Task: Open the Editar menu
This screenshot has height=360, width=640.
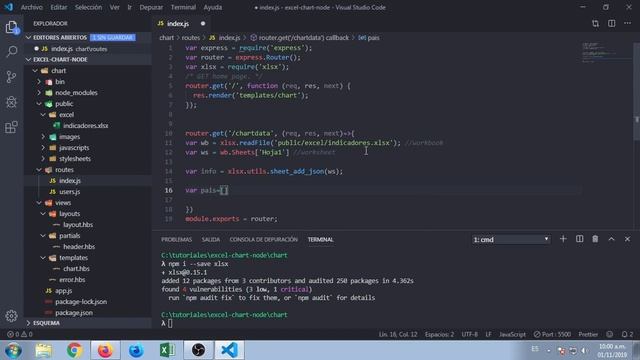Action: tap(59, 7)
